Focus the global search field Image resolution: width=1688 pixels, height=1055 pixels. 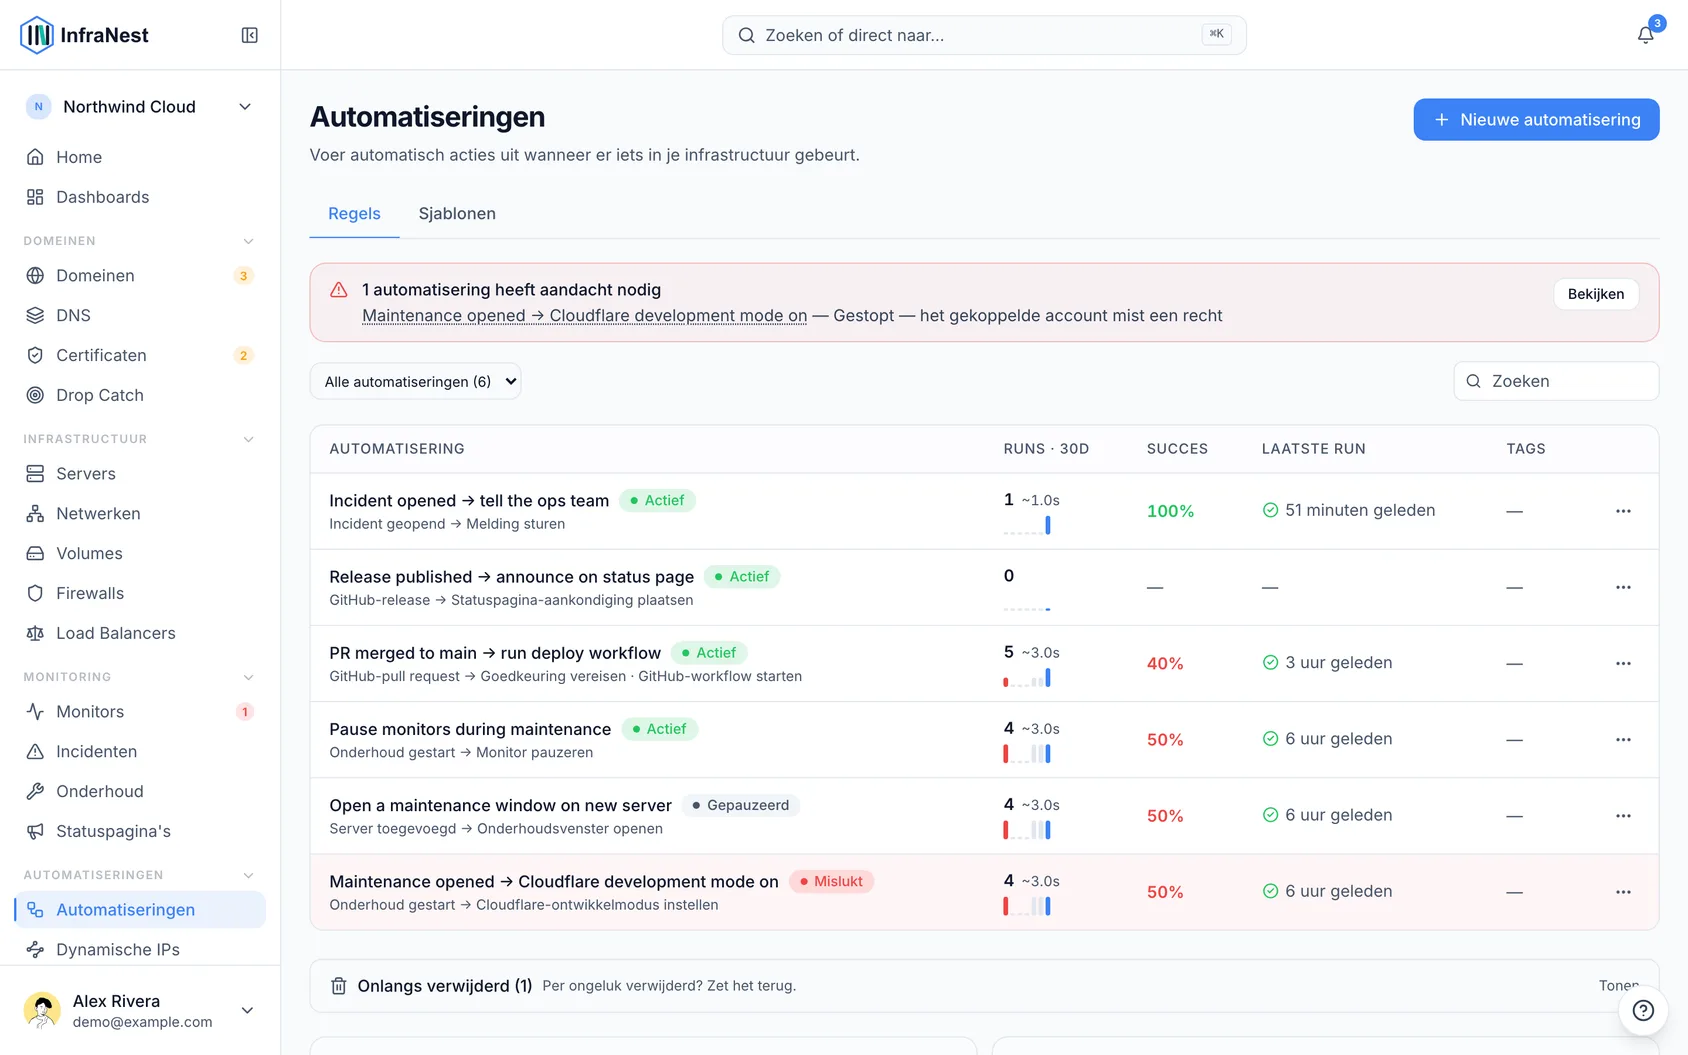(x=984, y=35)
